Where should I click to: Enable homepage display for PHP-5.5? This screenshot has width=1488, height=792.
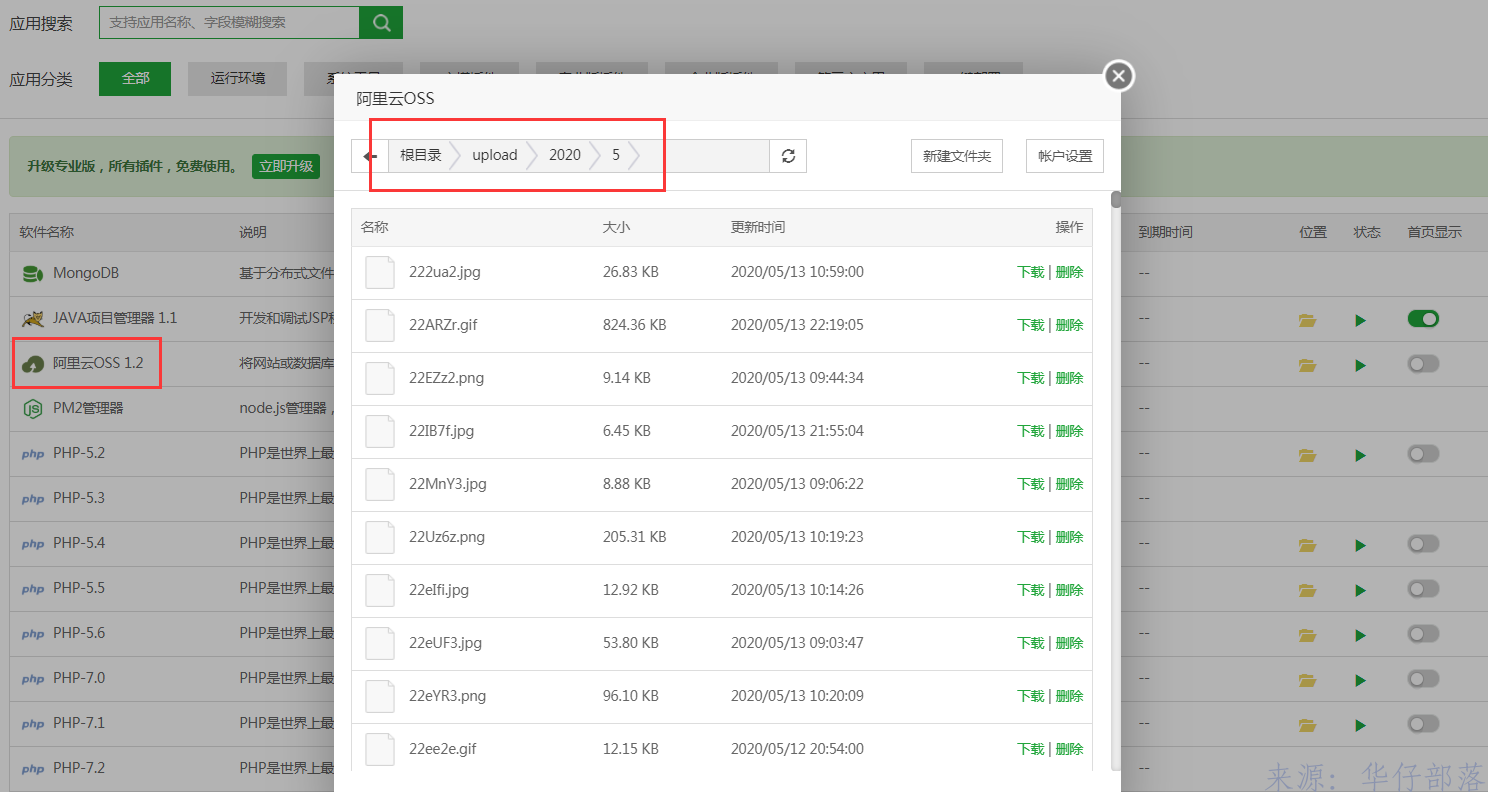click(1423, 589)
